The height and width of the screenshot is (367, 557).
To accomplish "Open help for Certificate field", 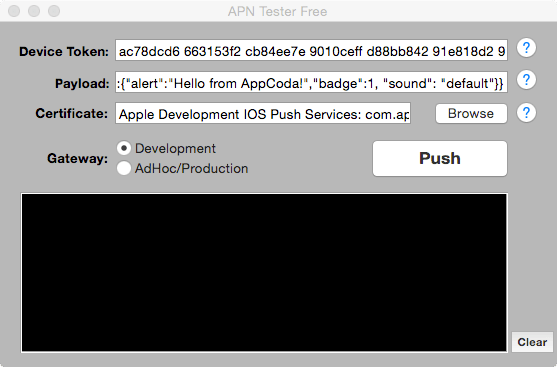I will tap(526, 113).
